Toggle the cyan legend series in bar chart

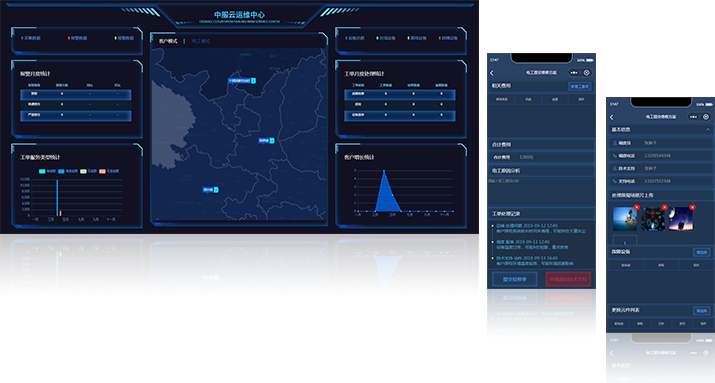click(x=47, y=171)
